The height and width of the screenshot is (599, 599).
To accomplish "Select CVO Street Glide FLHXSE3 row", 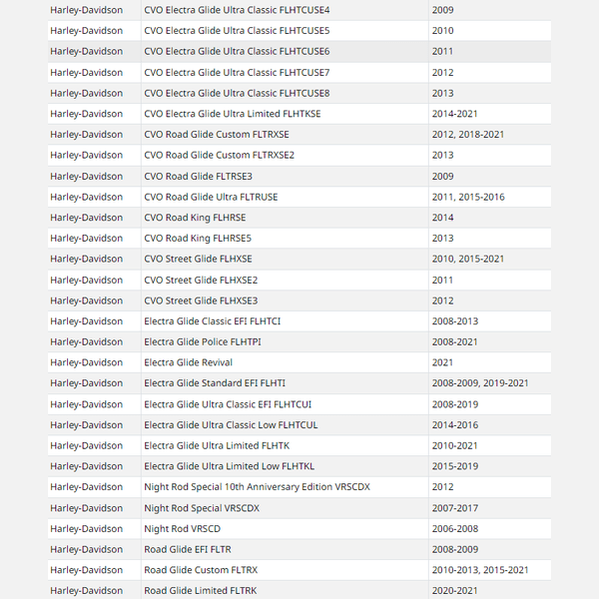I will click(299, 301).
